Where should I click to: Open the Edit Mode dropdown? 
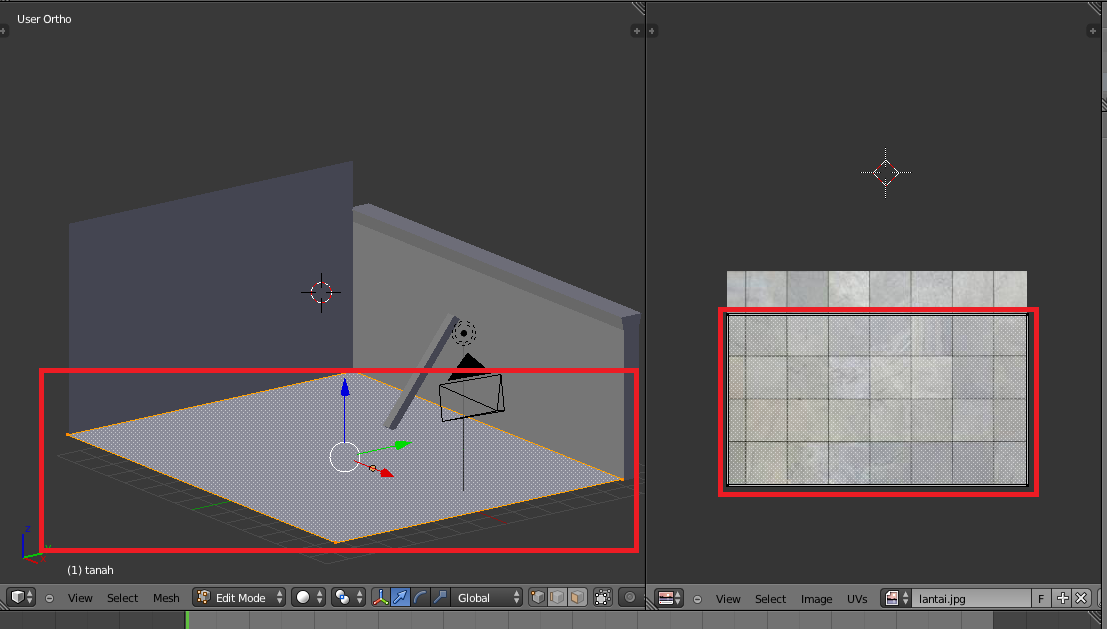pos(239,597)
